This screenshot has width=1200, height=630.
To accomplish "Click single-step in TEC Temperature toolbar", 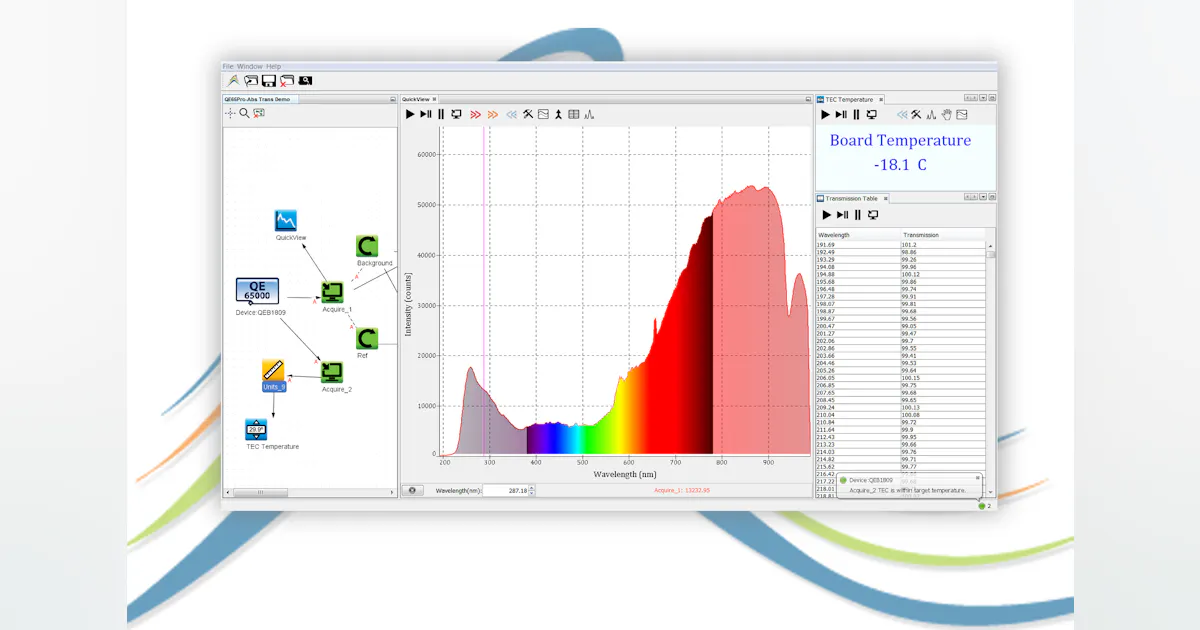I will click(x=842, y=115).
